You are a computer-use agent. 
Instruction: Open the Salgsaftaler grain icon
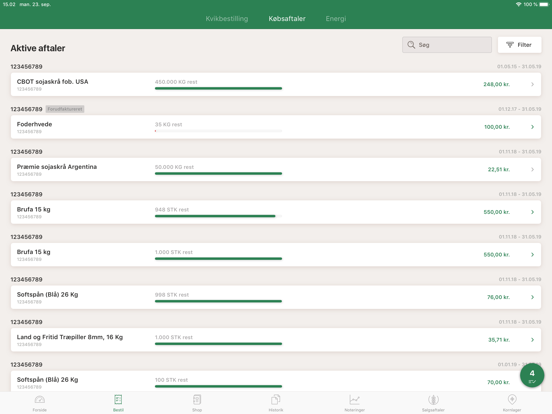(x=433, y=400)
